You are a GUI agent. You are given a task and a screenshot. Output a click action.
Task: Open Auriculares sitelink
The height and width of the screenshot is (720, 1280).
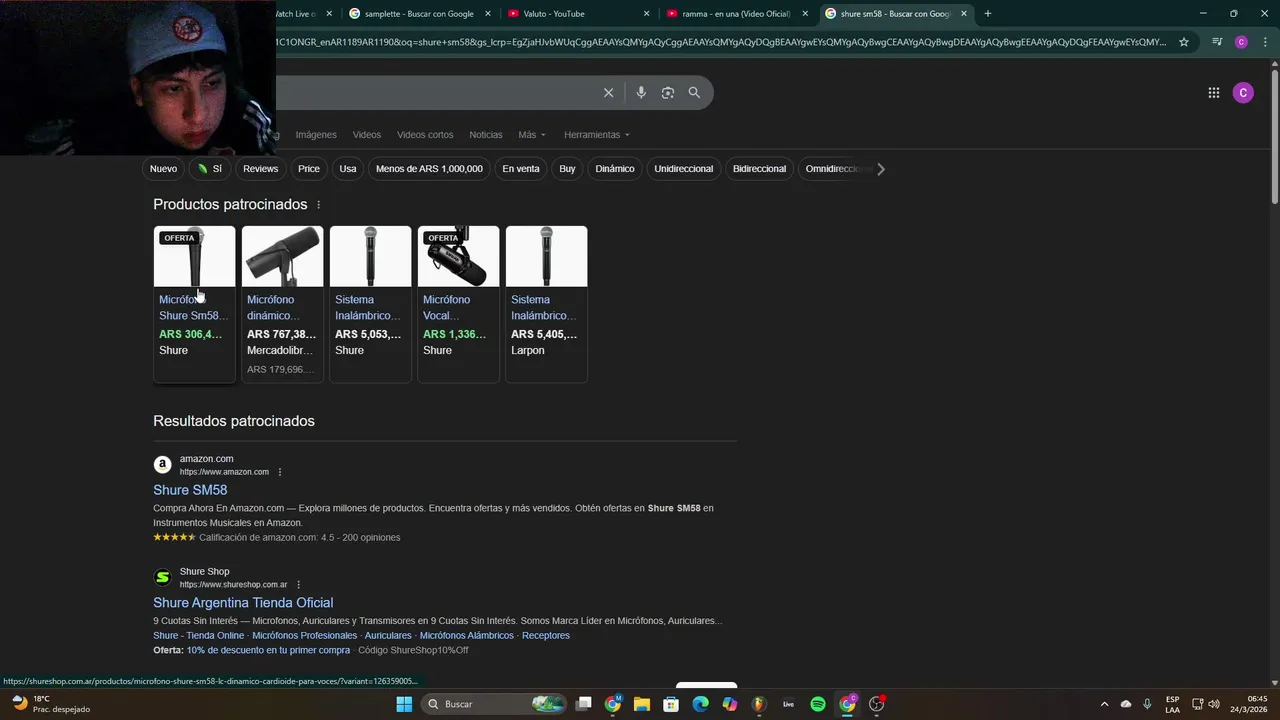(x=388, y=636)
